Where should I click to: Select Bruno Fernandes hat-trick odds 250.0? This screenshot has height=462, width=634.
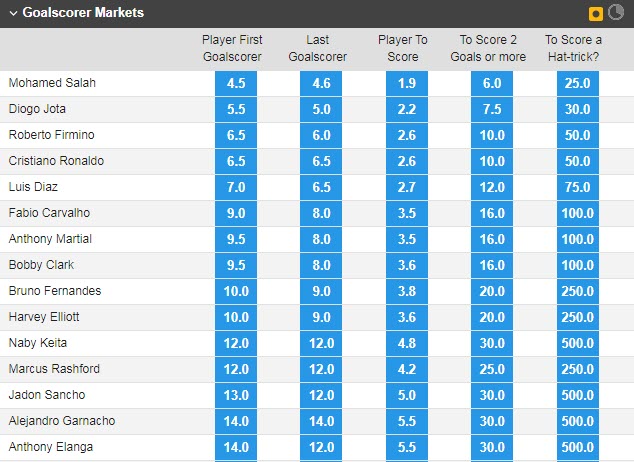[578, 291]
